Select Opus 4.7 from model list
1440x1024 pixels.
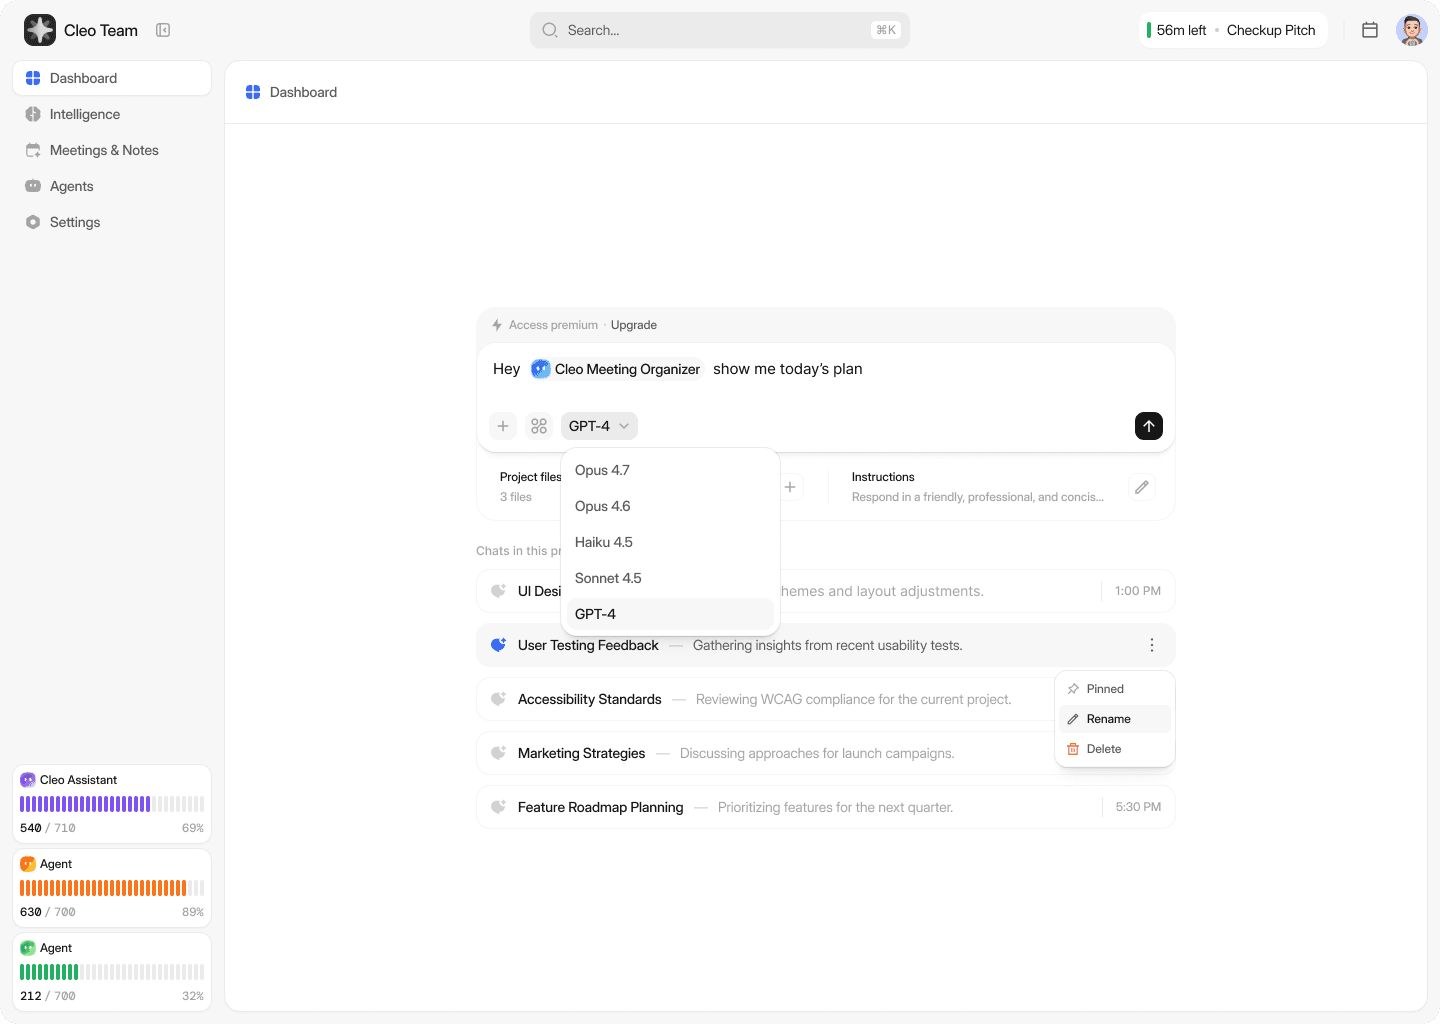(x=670, y=470)
